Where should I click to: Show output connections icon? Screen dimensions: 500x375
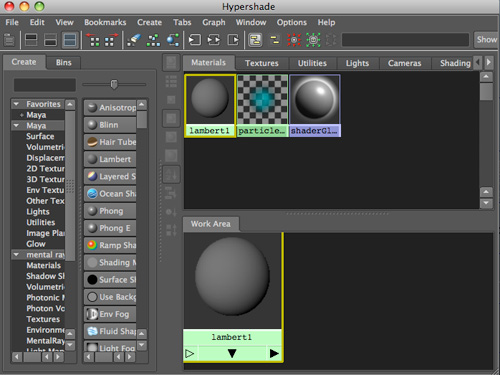tap(233, 40)
